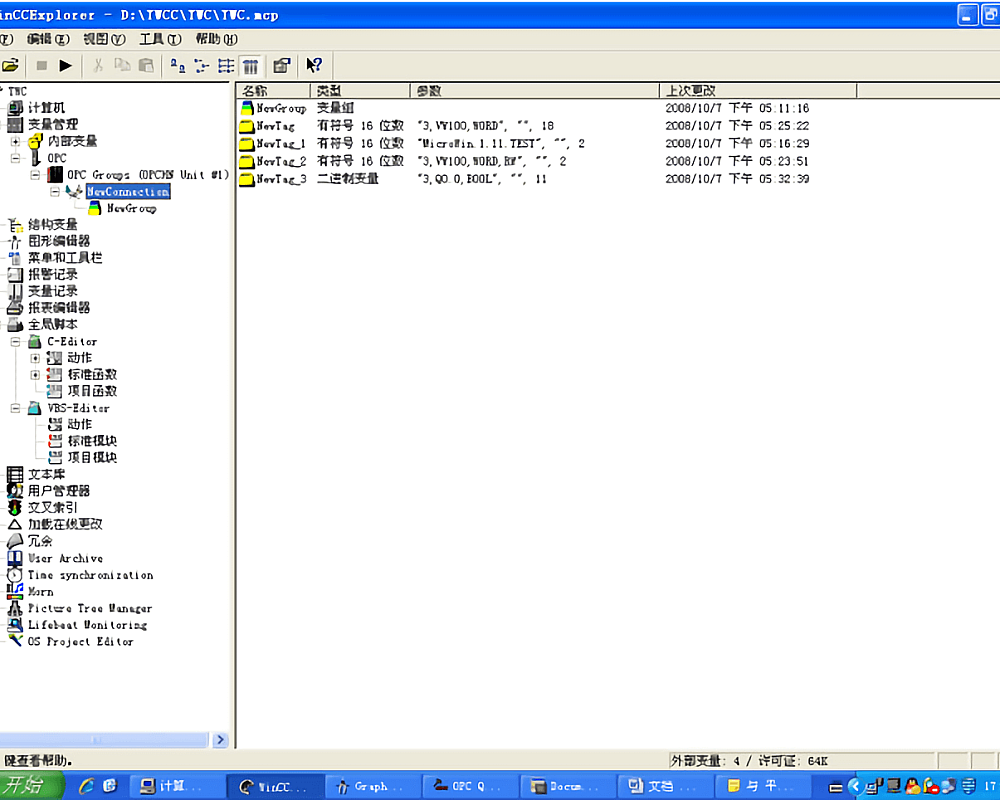The image size is (1000, 800).
Task: Click the tree panel horizontal scrollbar right arrow
Action: tap(221, 740)
